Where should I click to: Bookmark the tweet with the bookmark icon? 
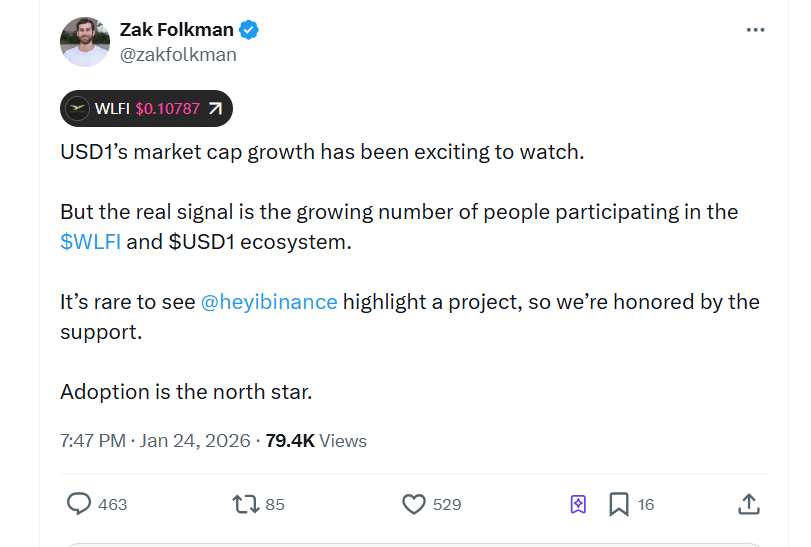click(619, 504)
